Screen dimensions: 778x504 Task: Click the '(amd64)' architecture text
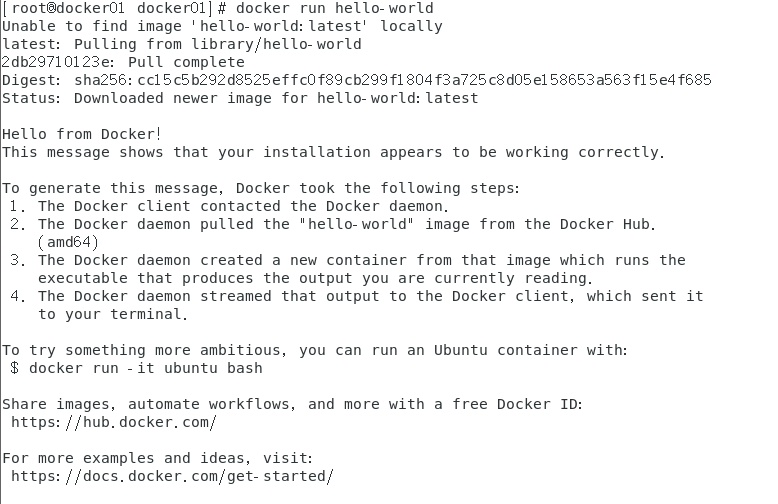click(68, 242)
